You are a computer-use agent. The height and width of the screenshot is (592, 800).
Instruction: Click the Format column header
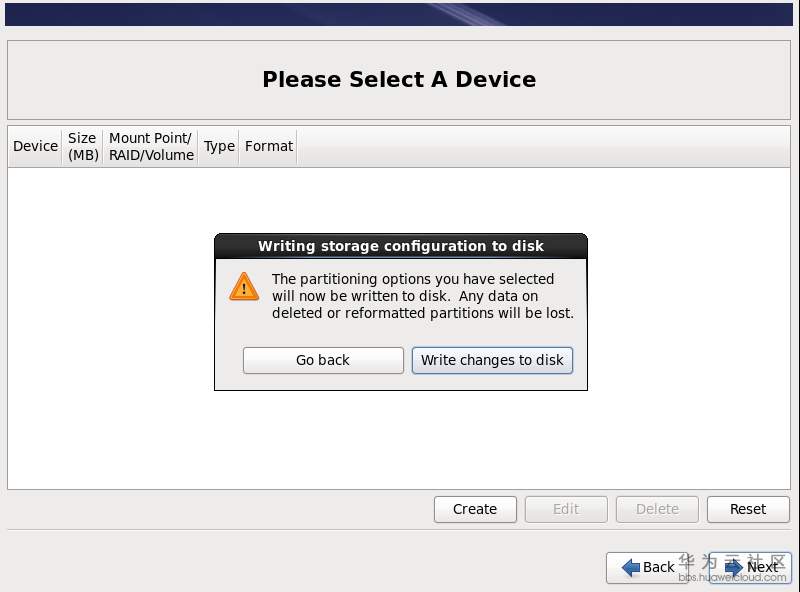point(269,146)
